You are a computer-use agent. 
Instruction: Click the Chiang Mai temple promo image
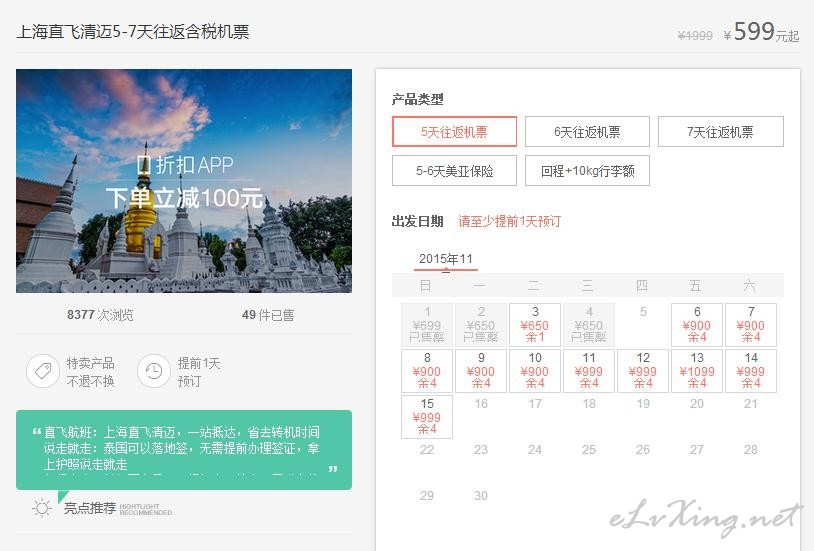pyautogui.click(x=184, y=181)
